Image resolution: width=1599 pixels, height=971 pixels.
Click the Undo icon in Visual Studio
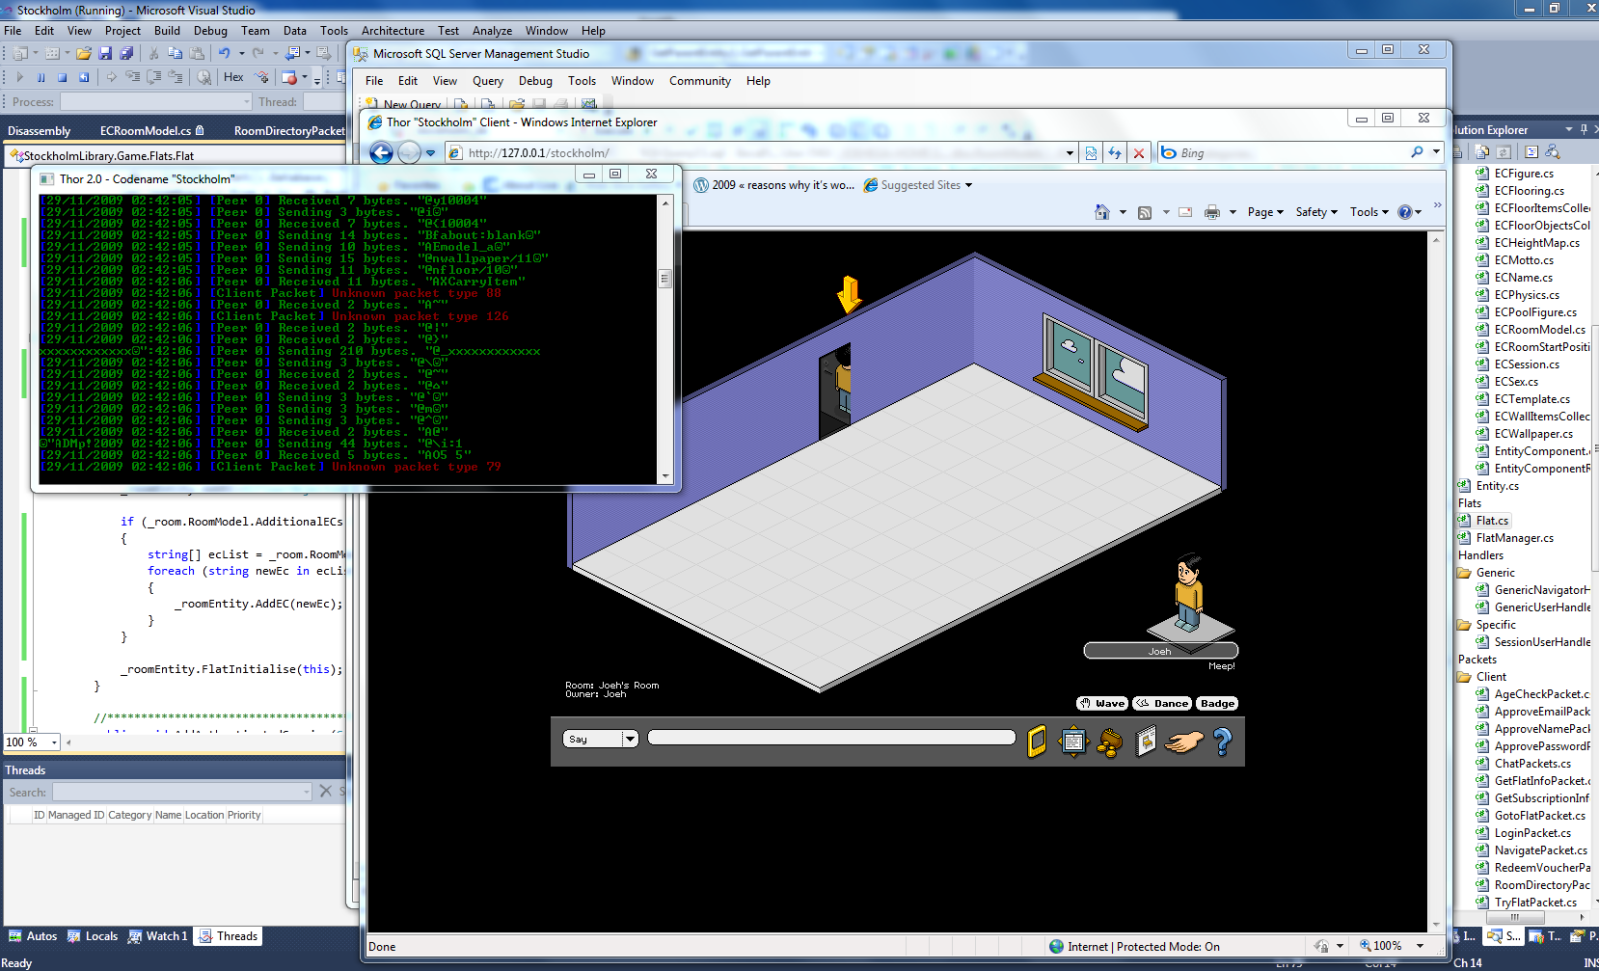click(225, 53)
